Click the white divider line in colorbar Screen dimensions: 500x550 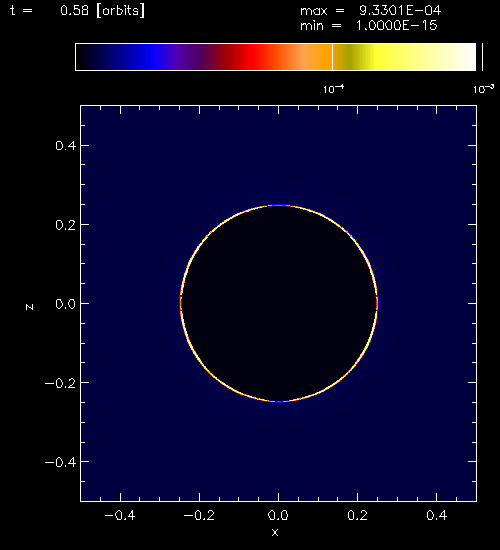coord(332,57)
